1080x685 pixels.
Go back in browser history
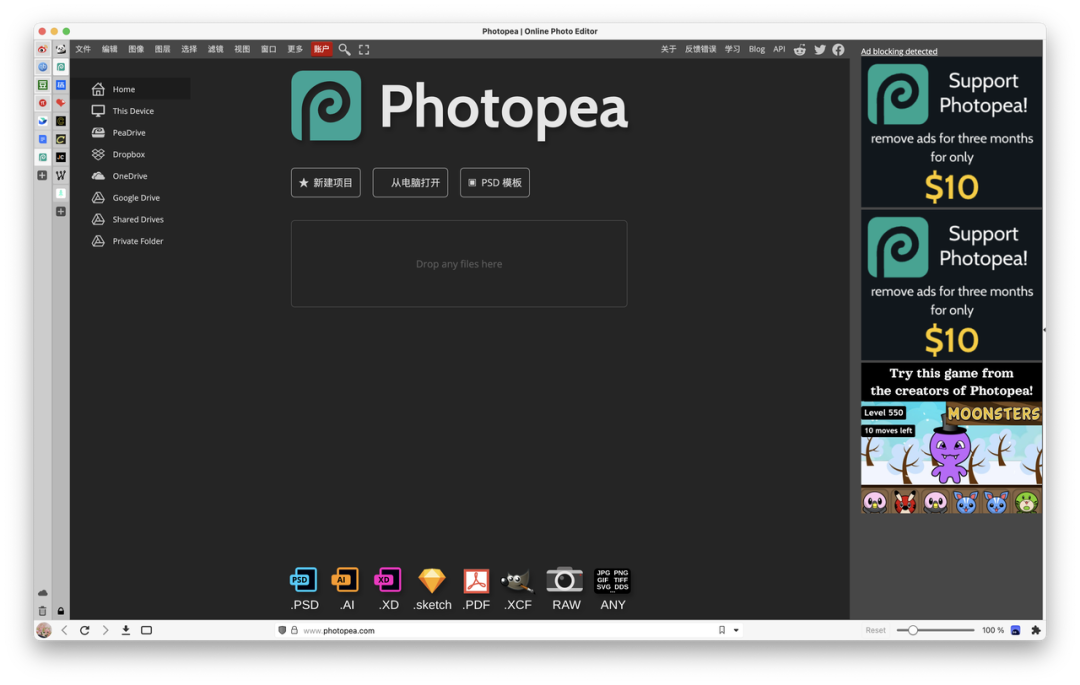coord(65,630)
